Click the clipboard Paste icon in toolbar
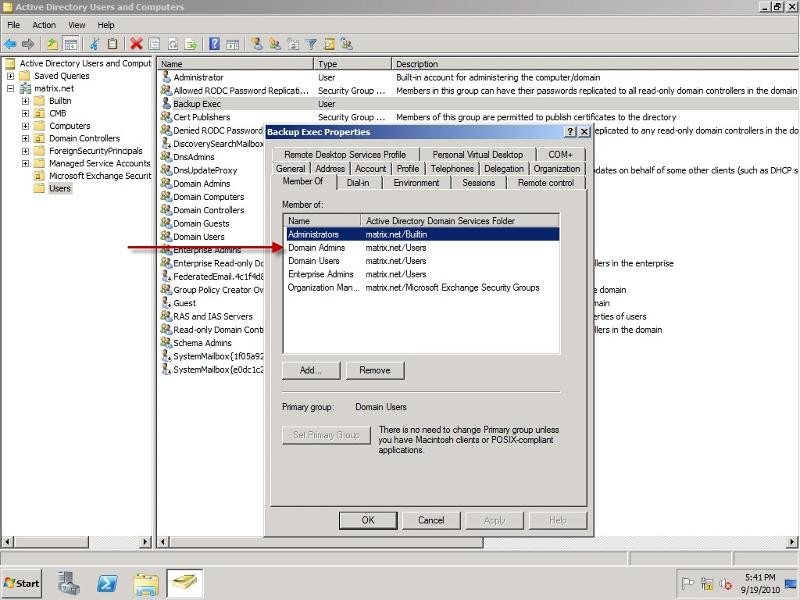 112,44
